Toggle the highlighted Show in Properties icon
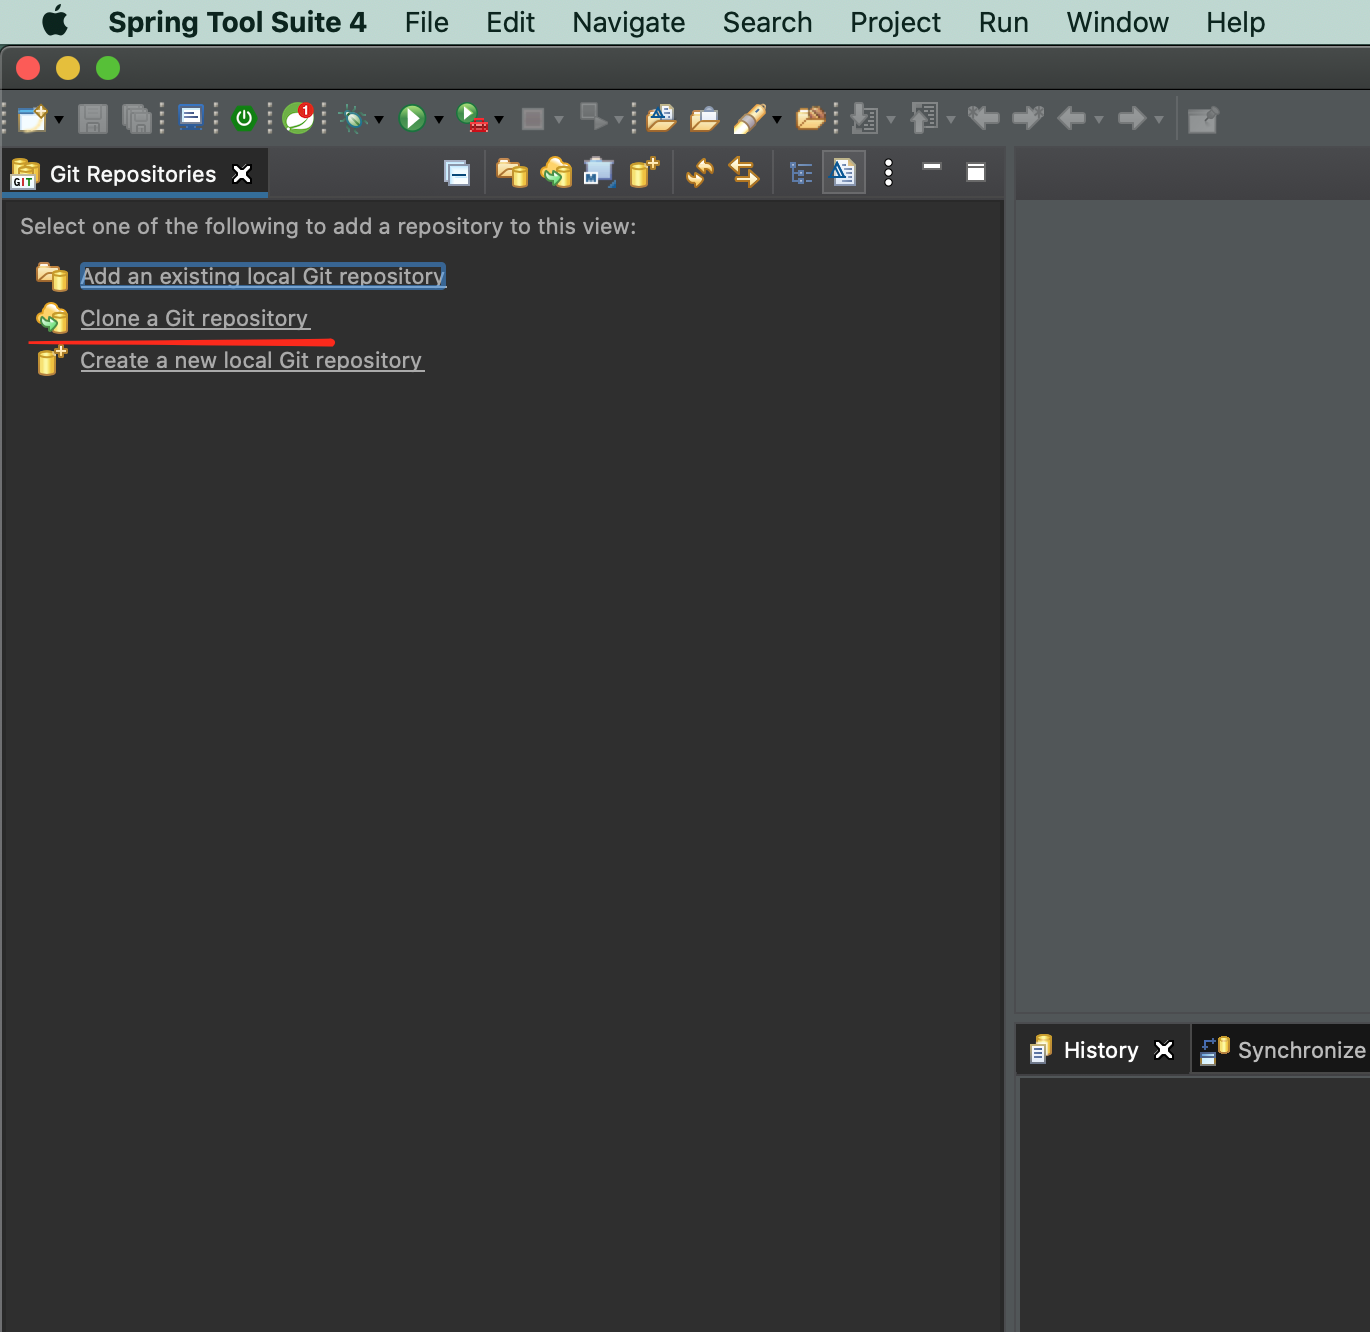This screenshot has height=1332, width=1370. coord(844,173)
